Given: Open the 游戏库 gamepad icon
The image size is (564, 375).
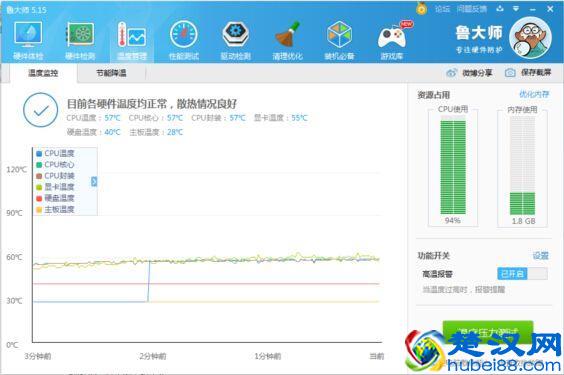Looking at the screenshot, I should point(393,35).
